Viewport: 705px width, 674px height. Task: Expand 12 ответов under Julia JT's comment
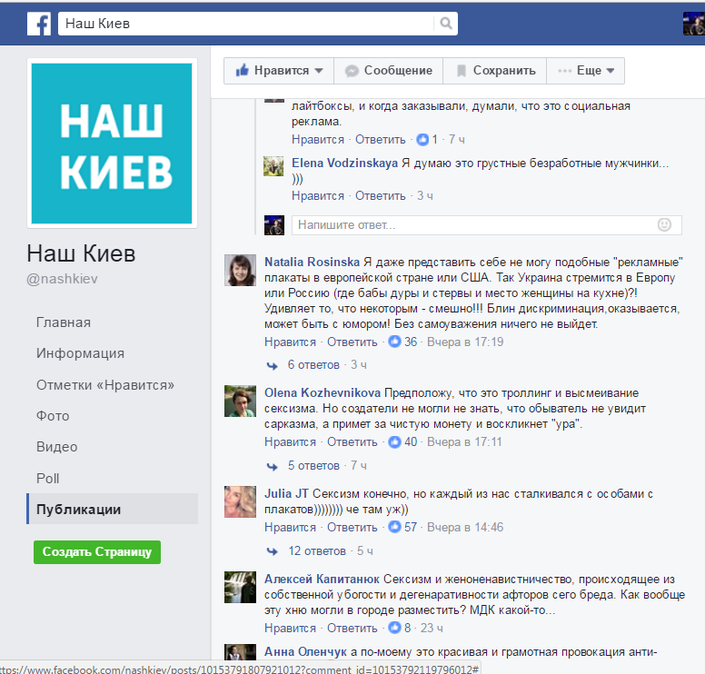coord(317,551)
